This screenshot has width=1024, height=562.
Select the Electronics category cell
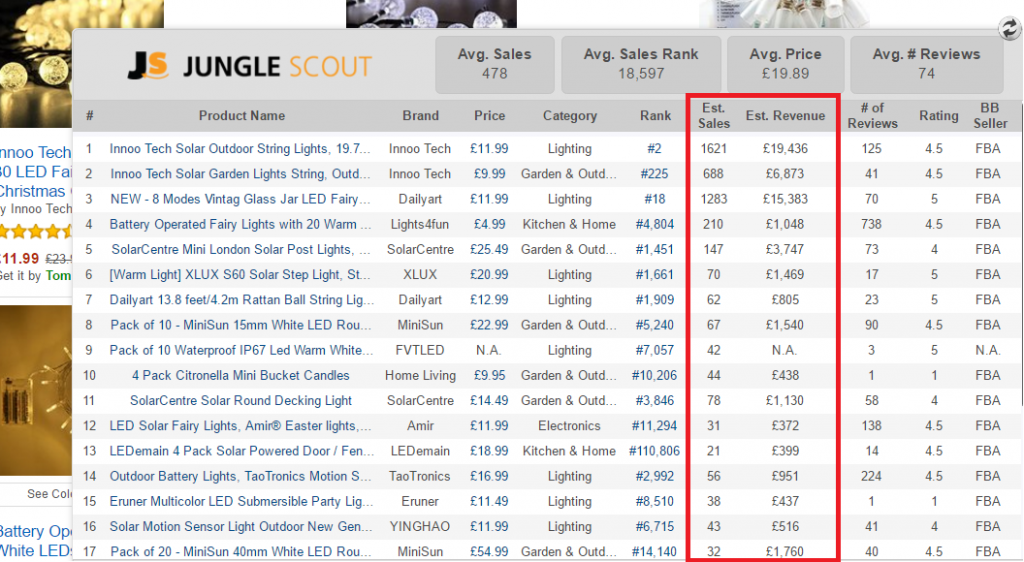coord(569,426)
